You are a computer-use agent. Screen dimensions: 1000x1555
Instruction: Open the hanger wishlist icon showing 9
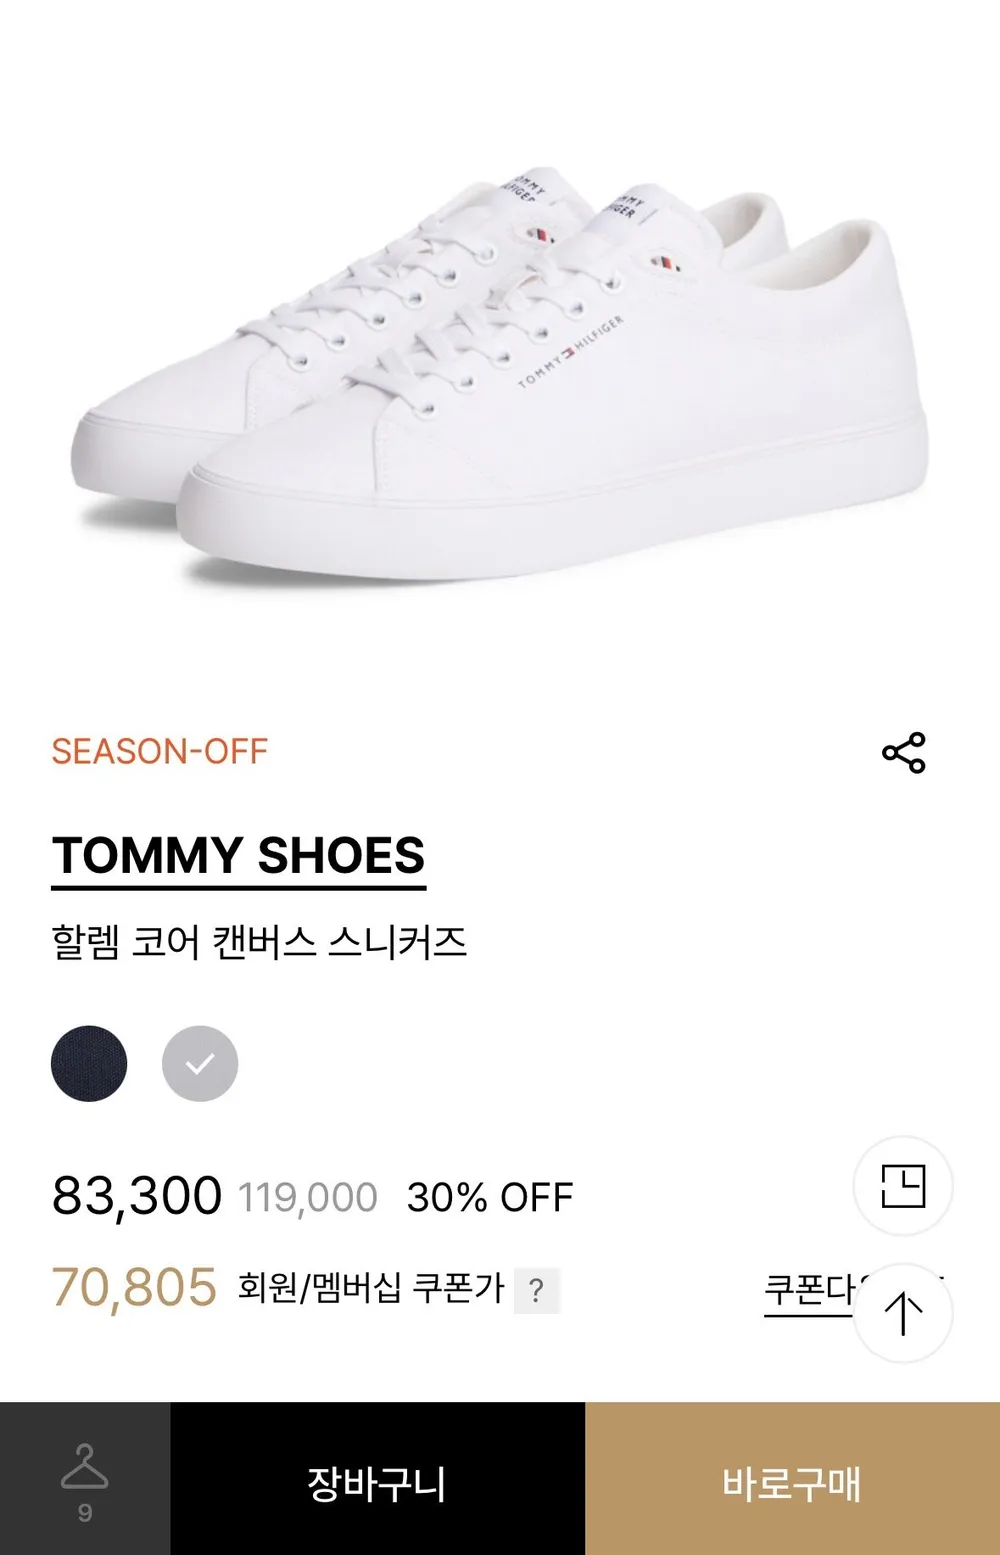click(85, 1478)
